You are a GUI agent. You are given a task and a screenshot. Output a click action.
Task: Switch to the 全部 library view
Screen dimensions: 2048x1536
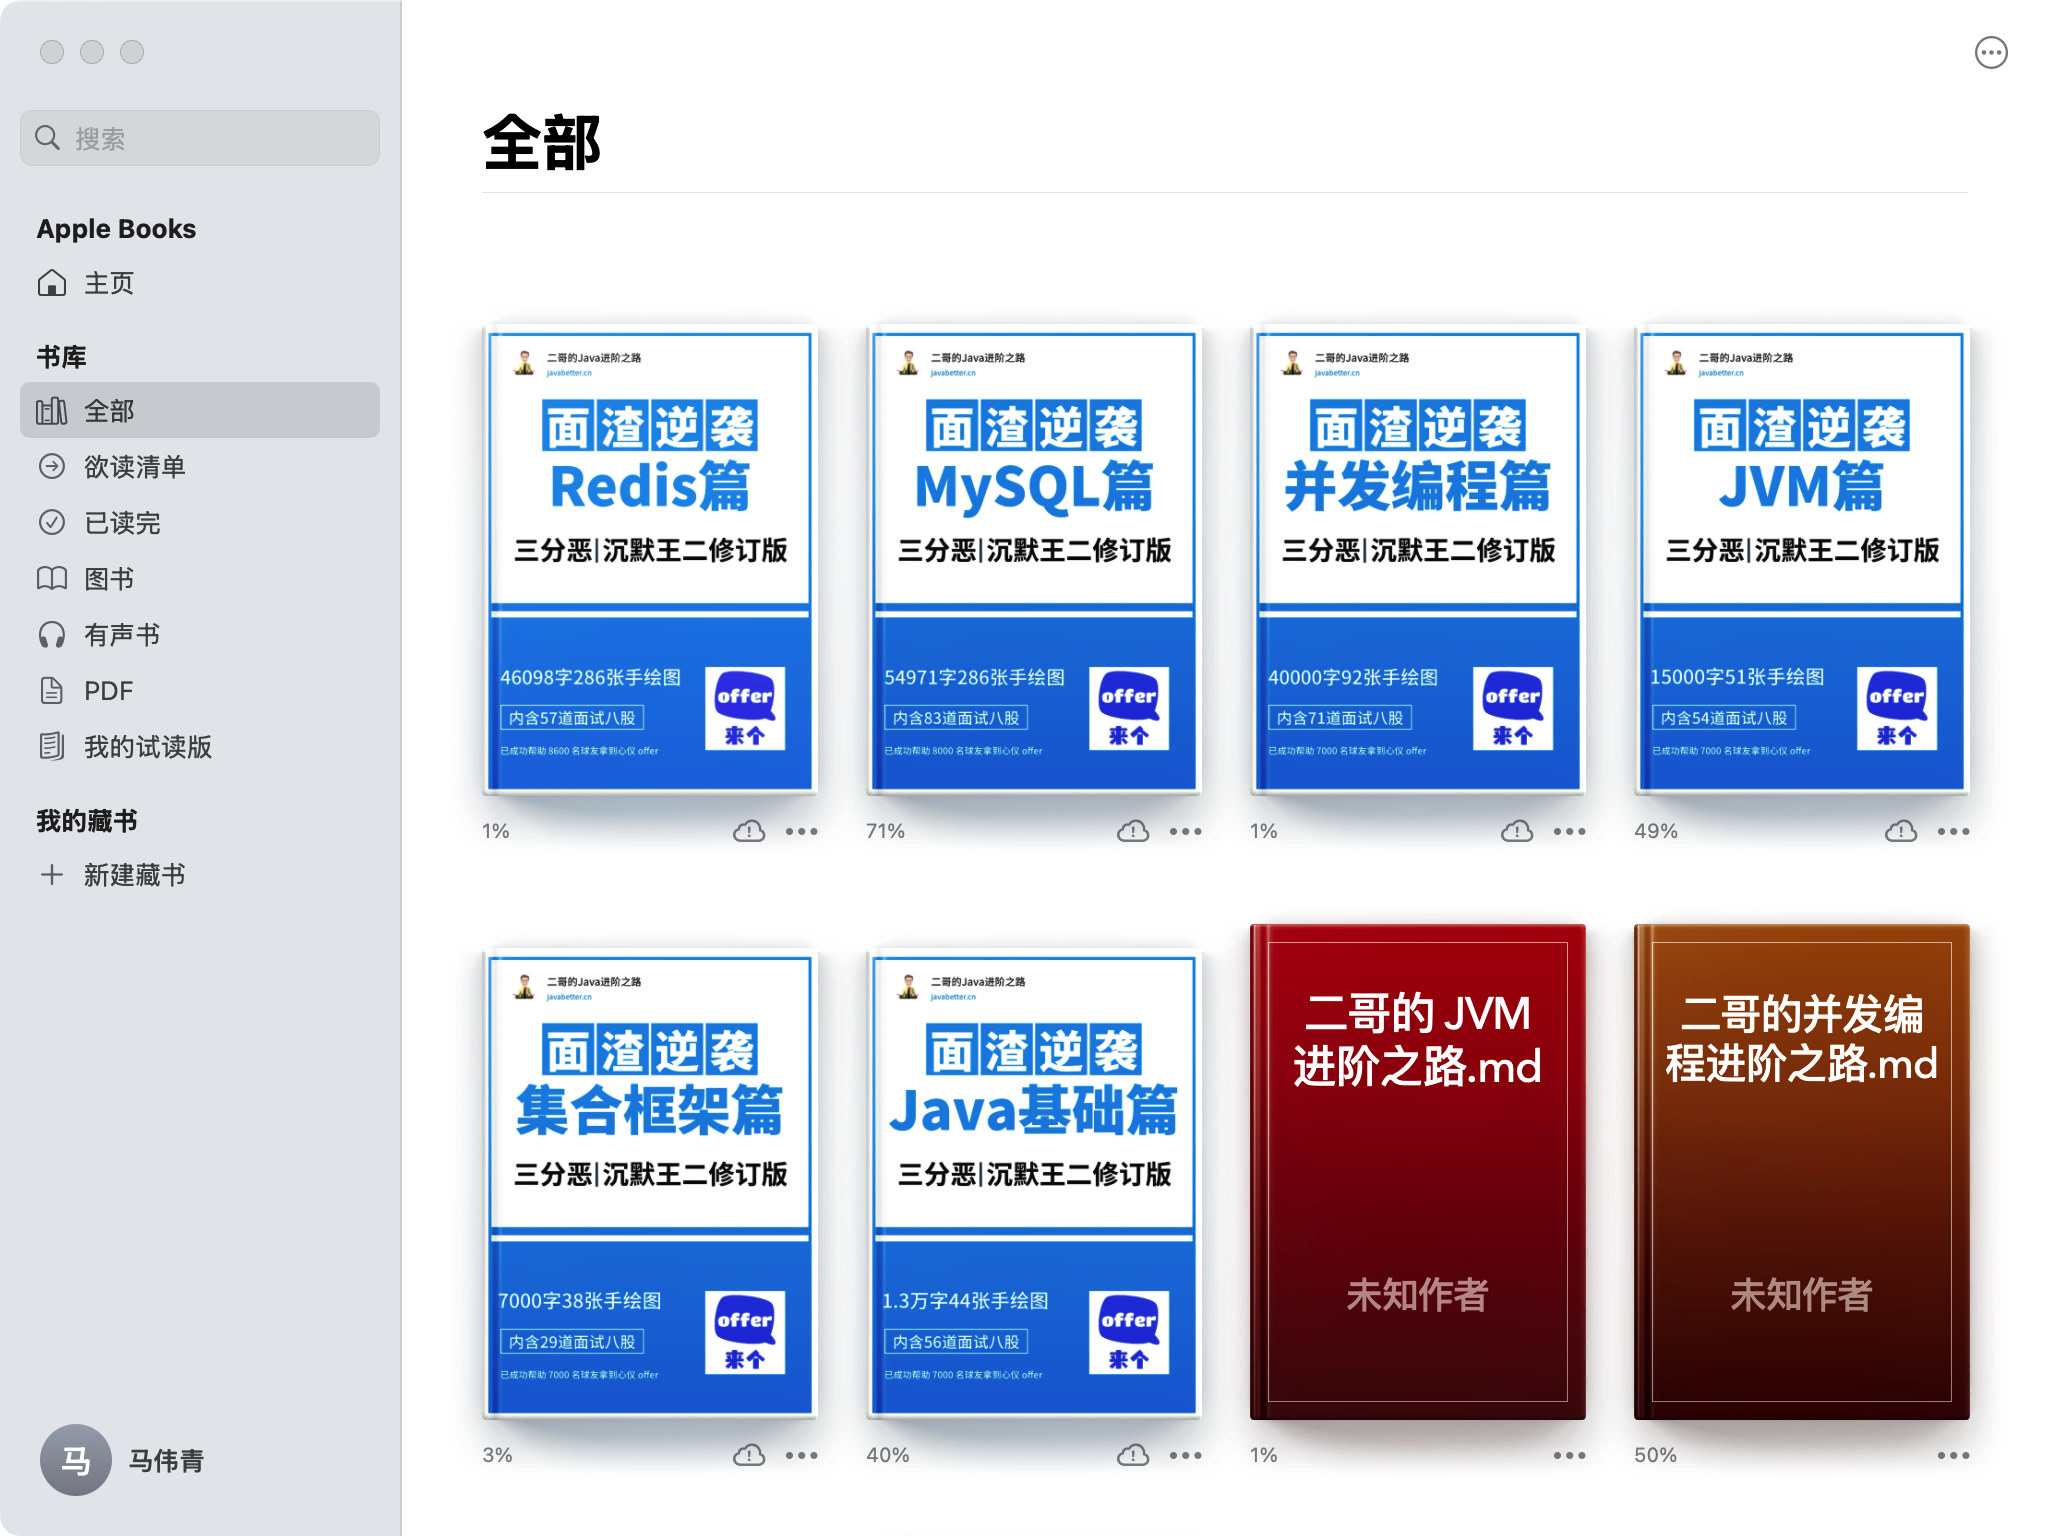click(109, 410)
